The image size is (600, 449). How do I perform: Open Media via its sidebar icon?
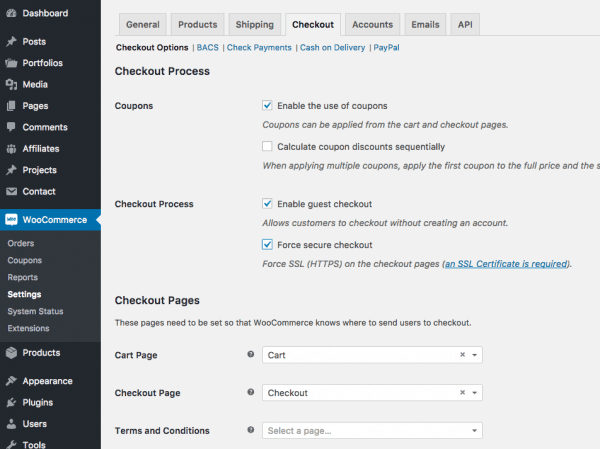tap(11, 85)
